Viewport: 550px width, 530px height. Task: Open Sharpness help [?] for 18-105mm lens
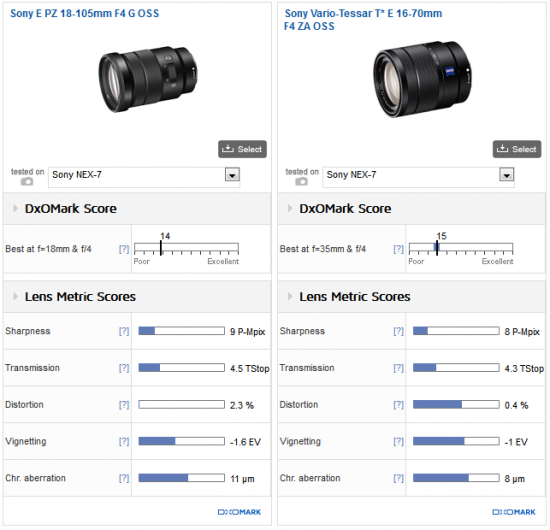click(124, 331)
